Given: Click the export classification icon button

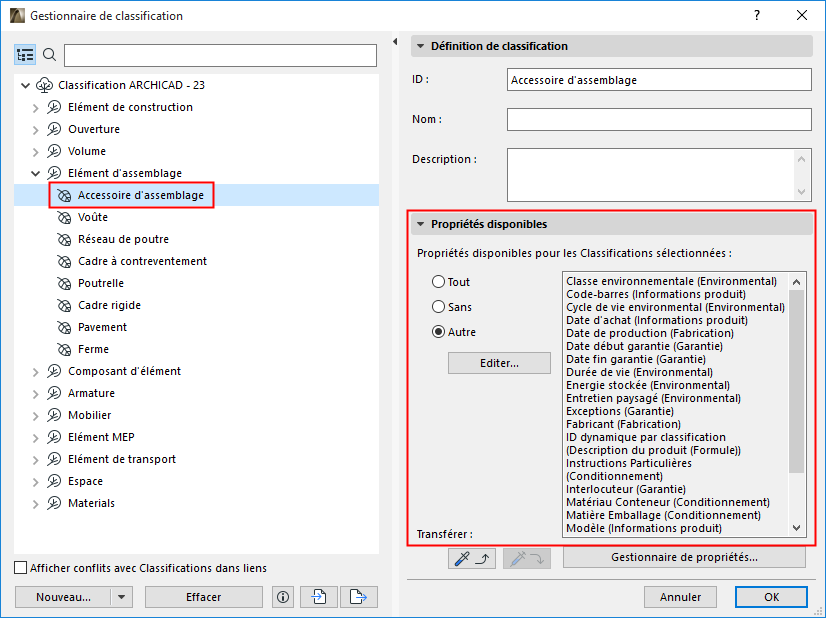Looking at the screenshot, I should 358,597.
